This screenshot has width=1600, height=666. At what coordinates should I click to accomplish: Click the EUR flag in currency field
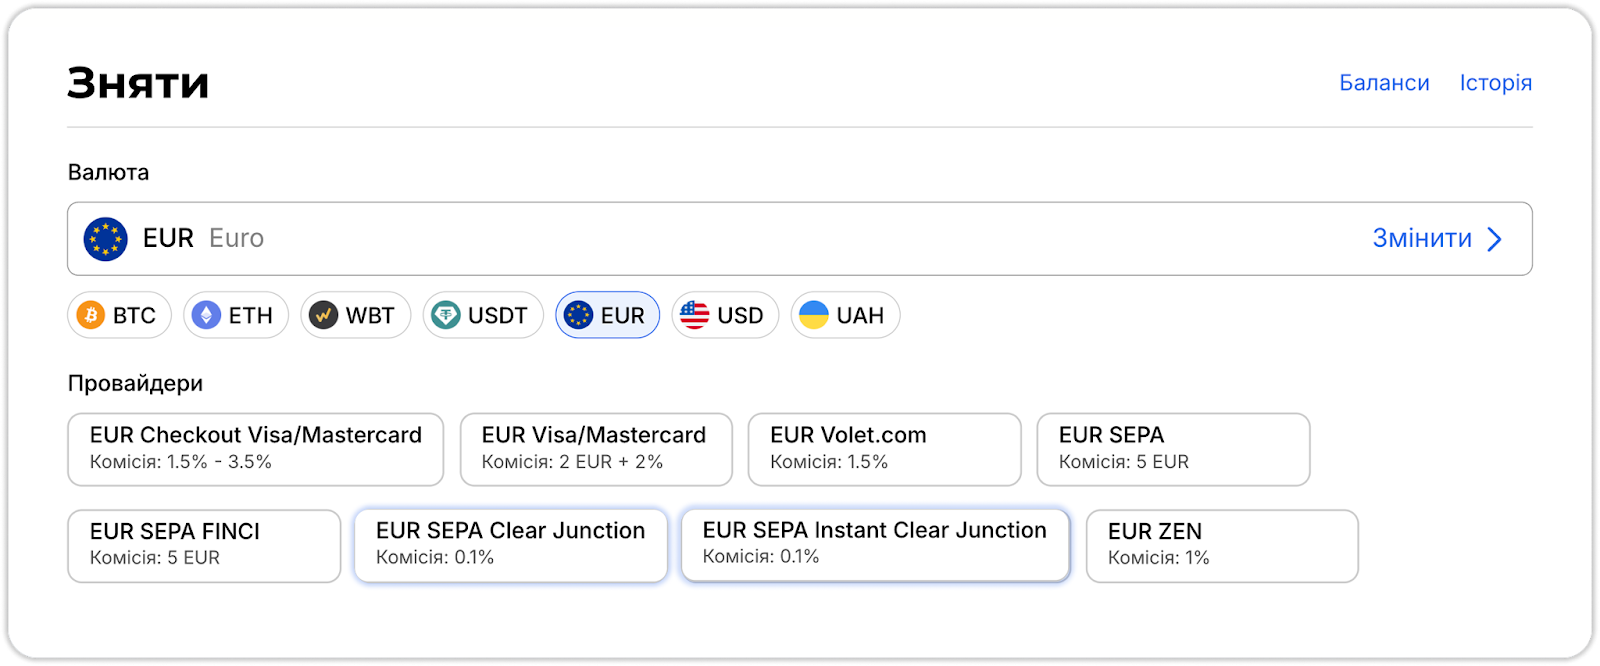105,239
